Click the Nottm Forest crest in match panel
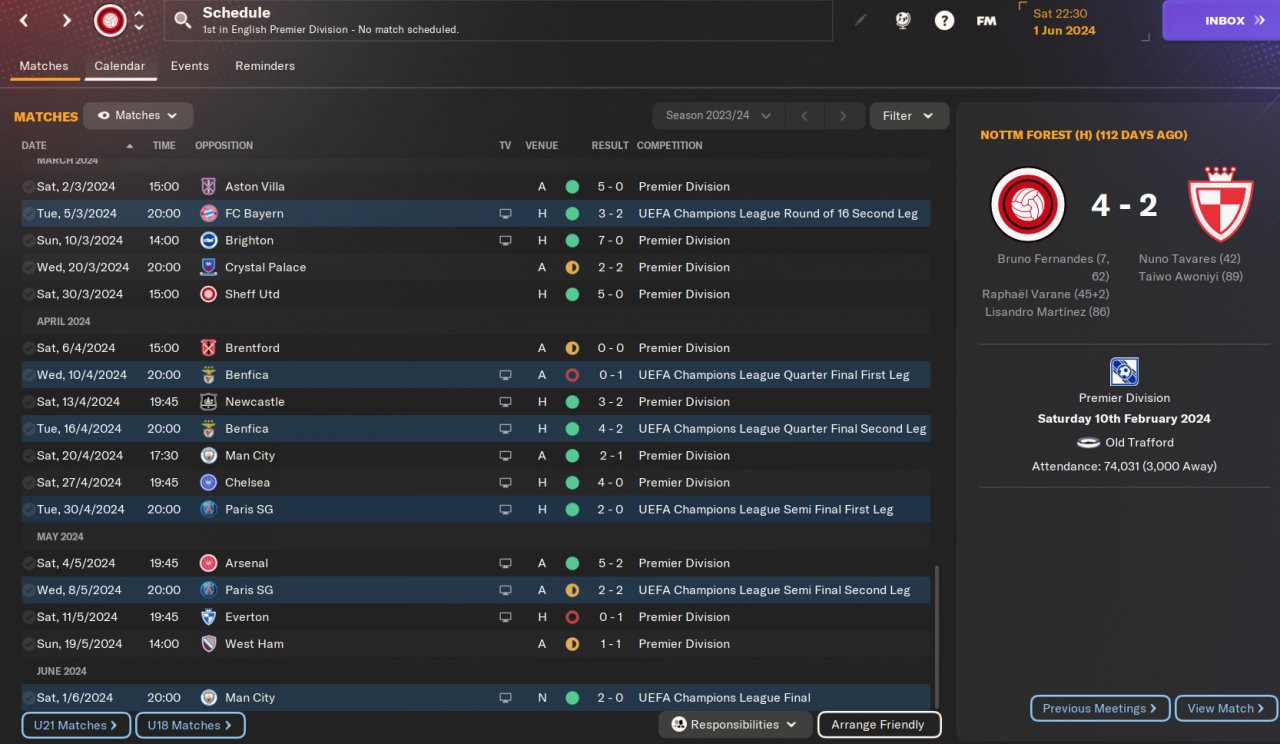This screenshot has height=744, width=1280. click(x=1220, y=204)
